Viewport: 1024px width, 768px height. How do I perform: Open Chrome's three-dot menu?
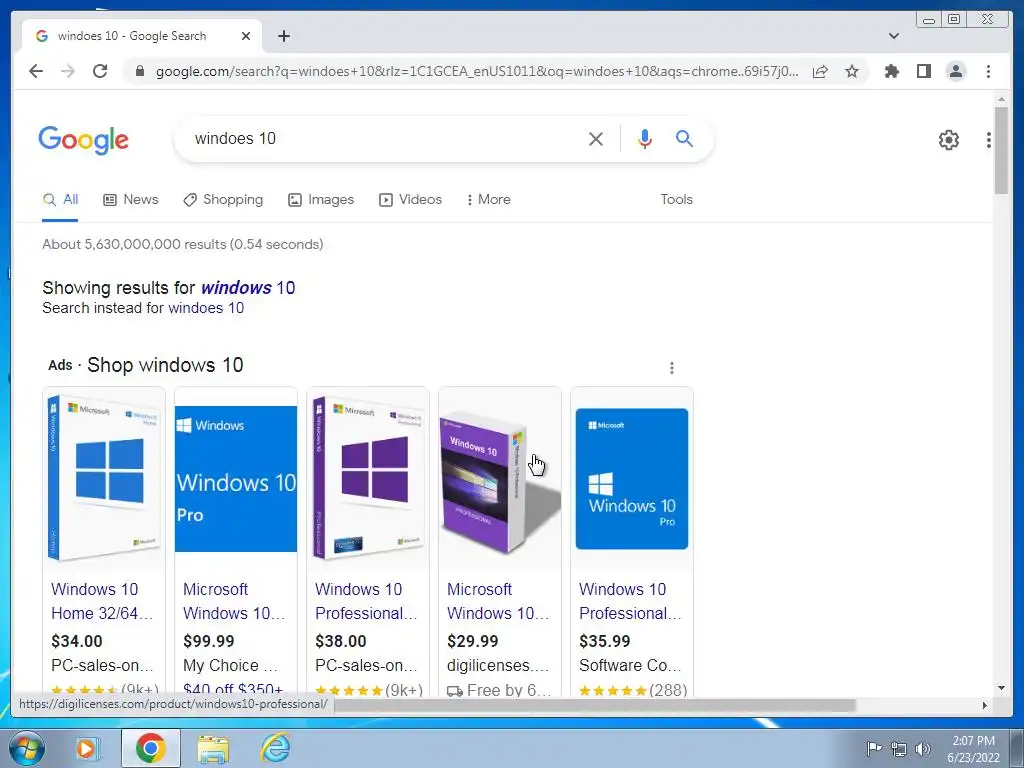pyautogui.click(x=988, y=71)
